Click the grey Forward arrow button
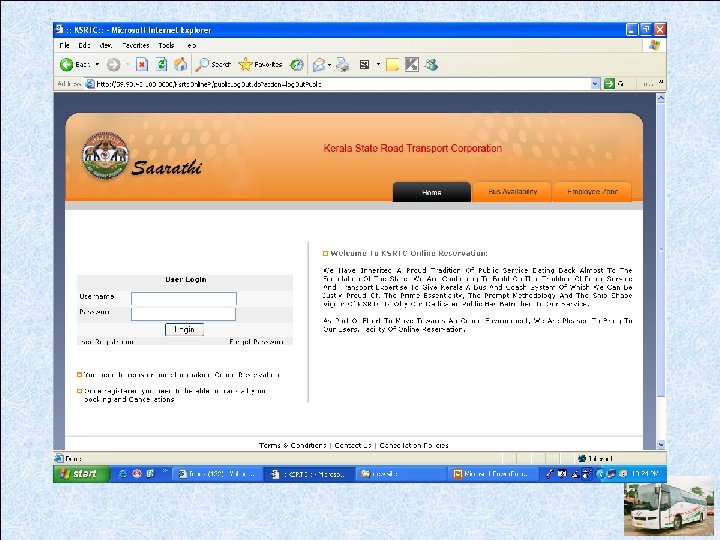720x540 pixels. (113, 65)
